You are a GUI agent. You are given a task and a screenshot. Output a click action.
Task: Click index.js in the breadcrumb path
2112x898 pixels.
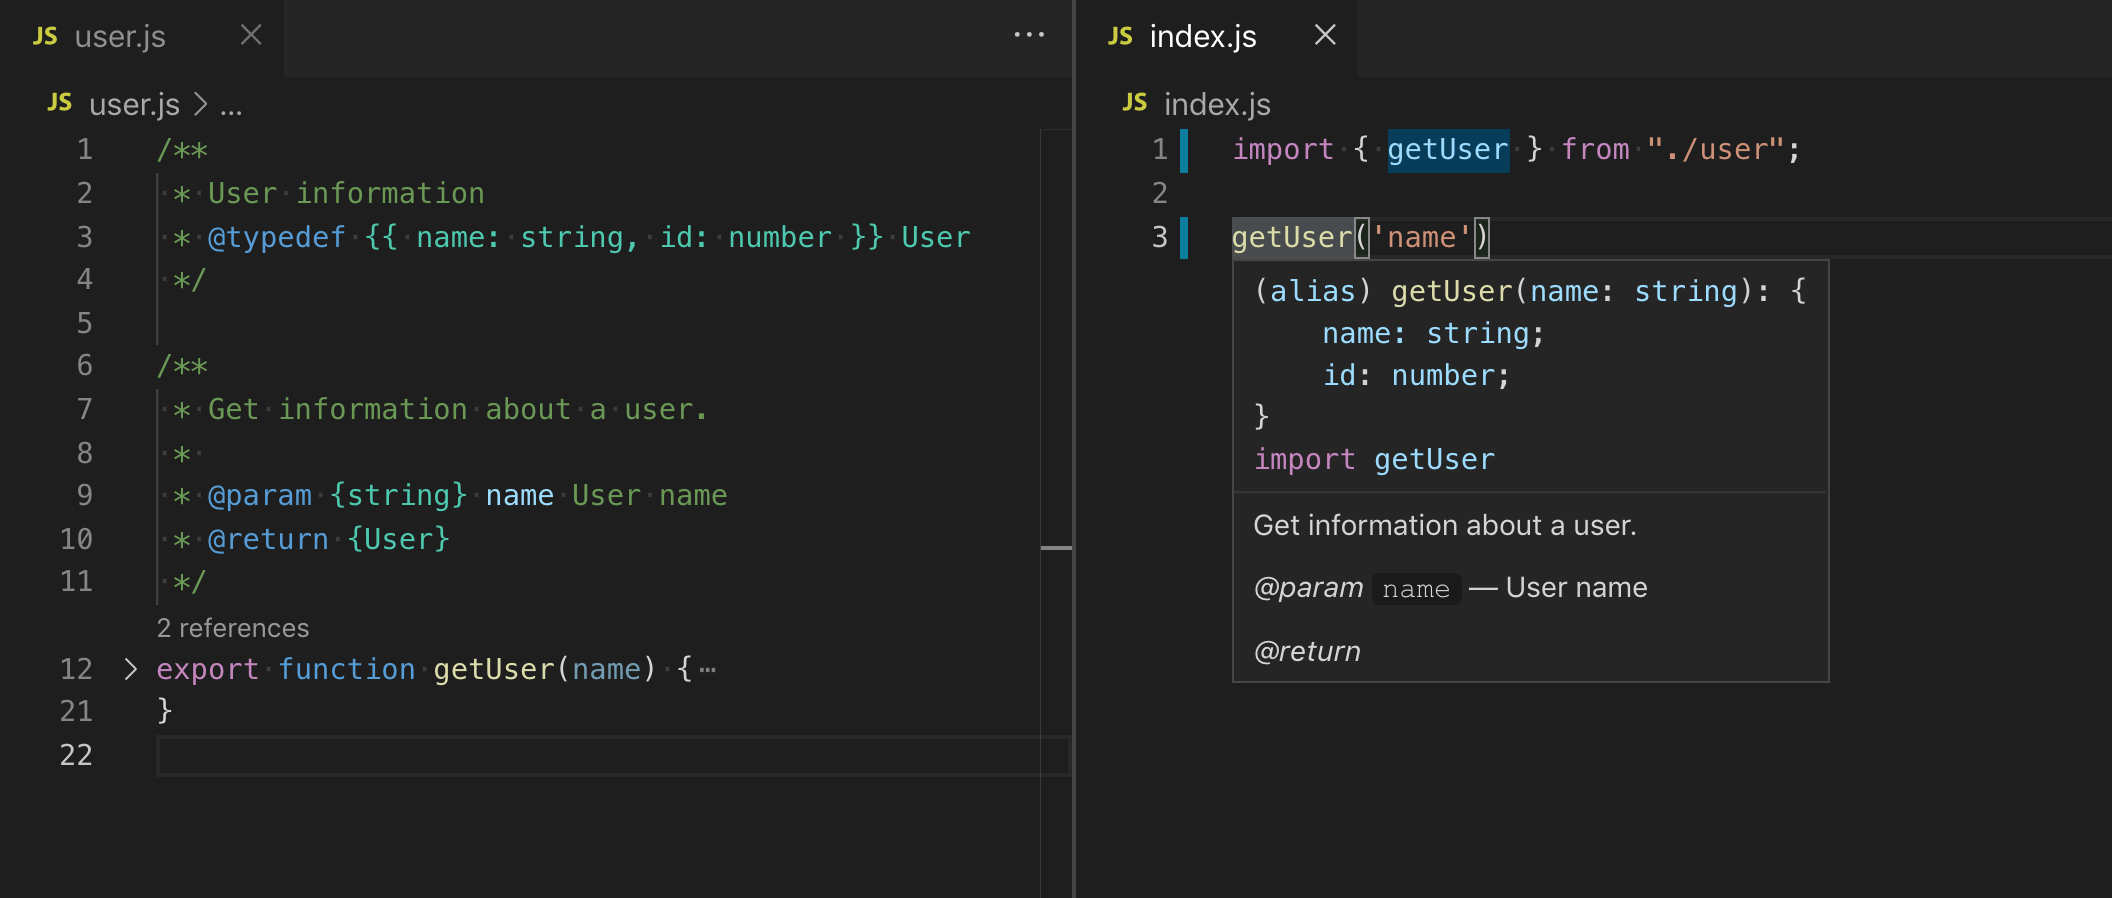coord(1216,104)
